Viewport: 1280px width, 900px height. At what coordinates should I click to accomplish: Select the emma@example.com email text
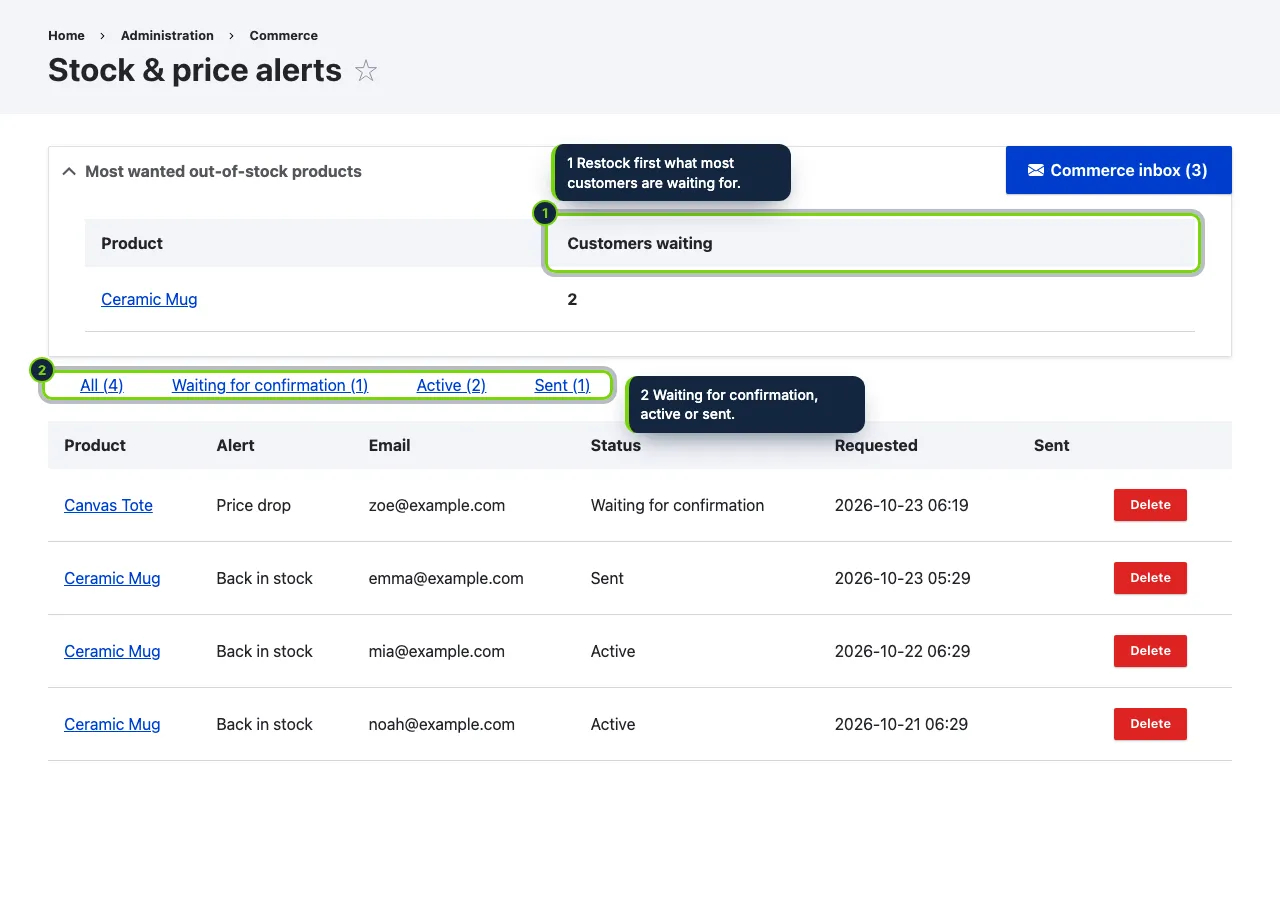click(446, 578)
